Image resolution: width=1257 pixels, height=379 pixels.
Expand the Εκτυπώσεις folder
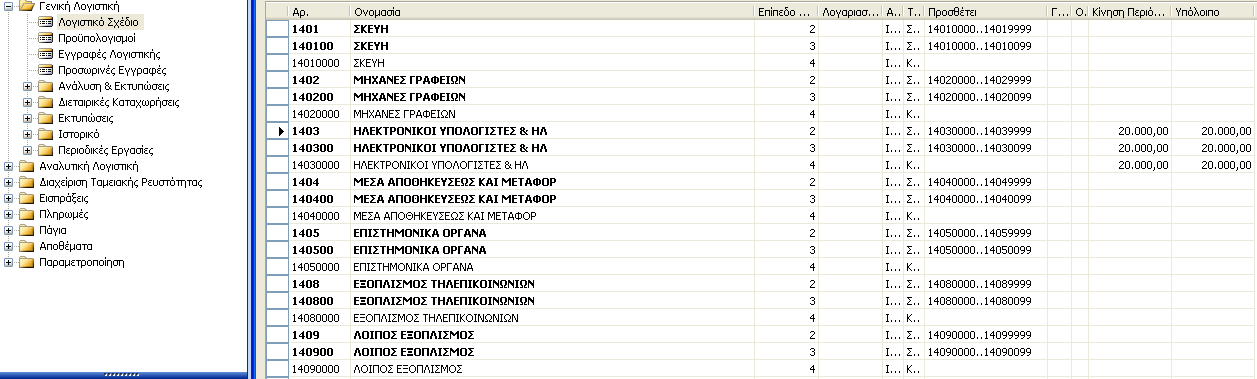[28, 118]
